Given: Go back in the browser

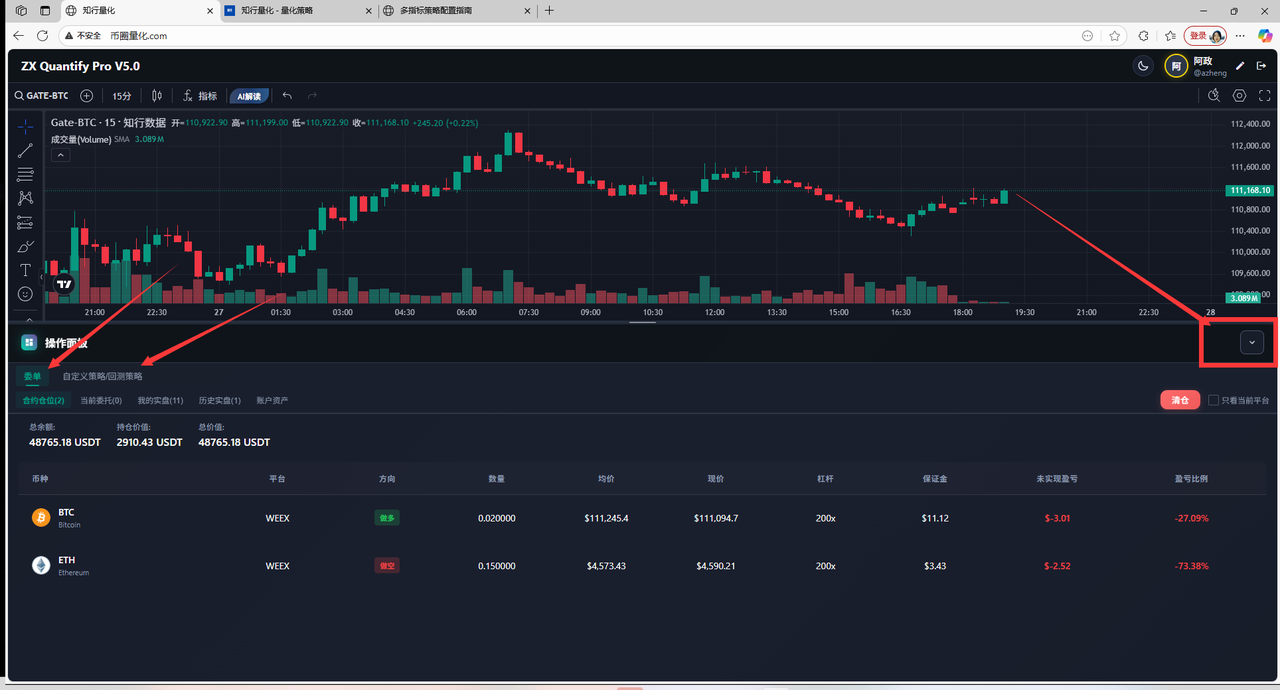Looking at the screenshot, I should [x=19, y=35].
